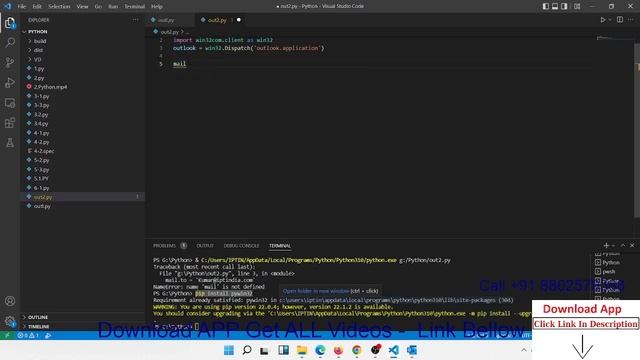The width and height of the screenshot is (640, 360).
Task: Place cursor on 'mail' code line
Action: (179, 64)
